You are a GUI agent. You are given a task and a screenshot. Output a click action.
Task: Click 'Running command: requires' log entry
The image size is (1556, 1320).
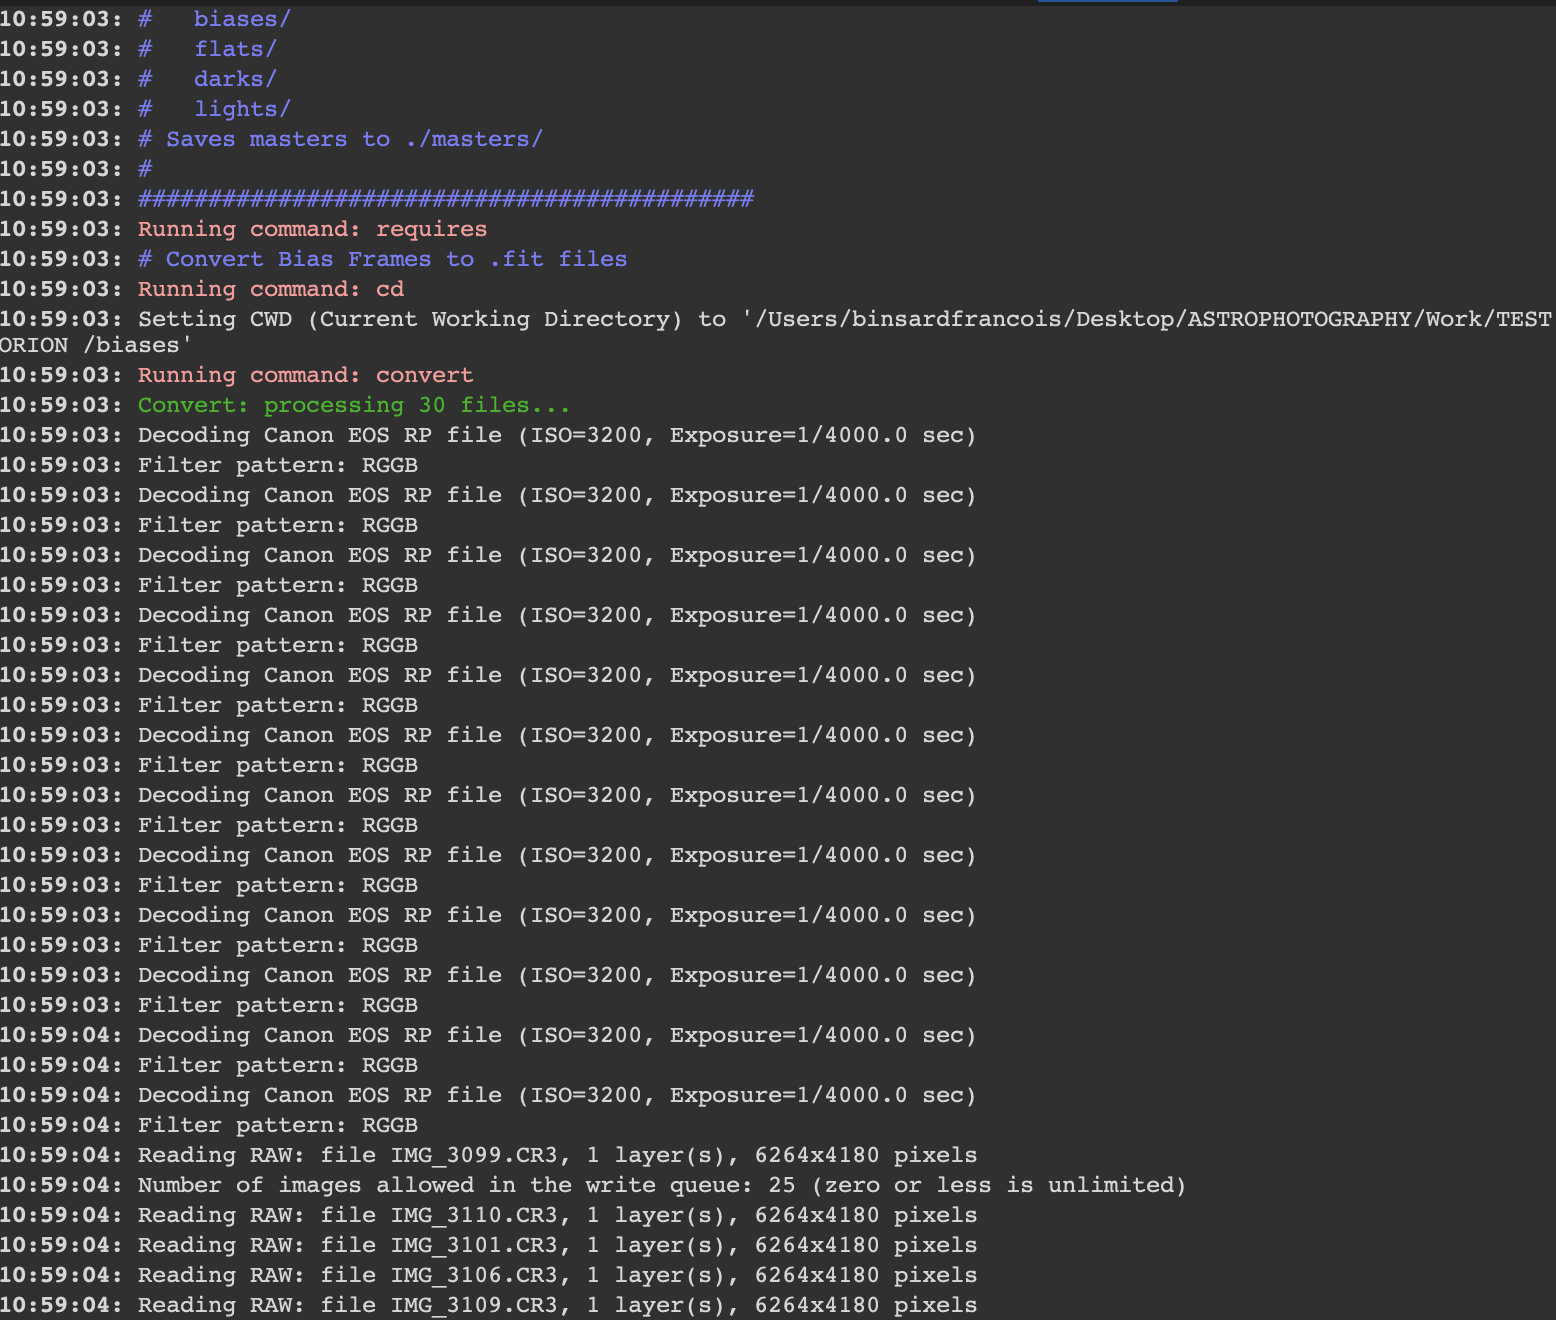312,229
